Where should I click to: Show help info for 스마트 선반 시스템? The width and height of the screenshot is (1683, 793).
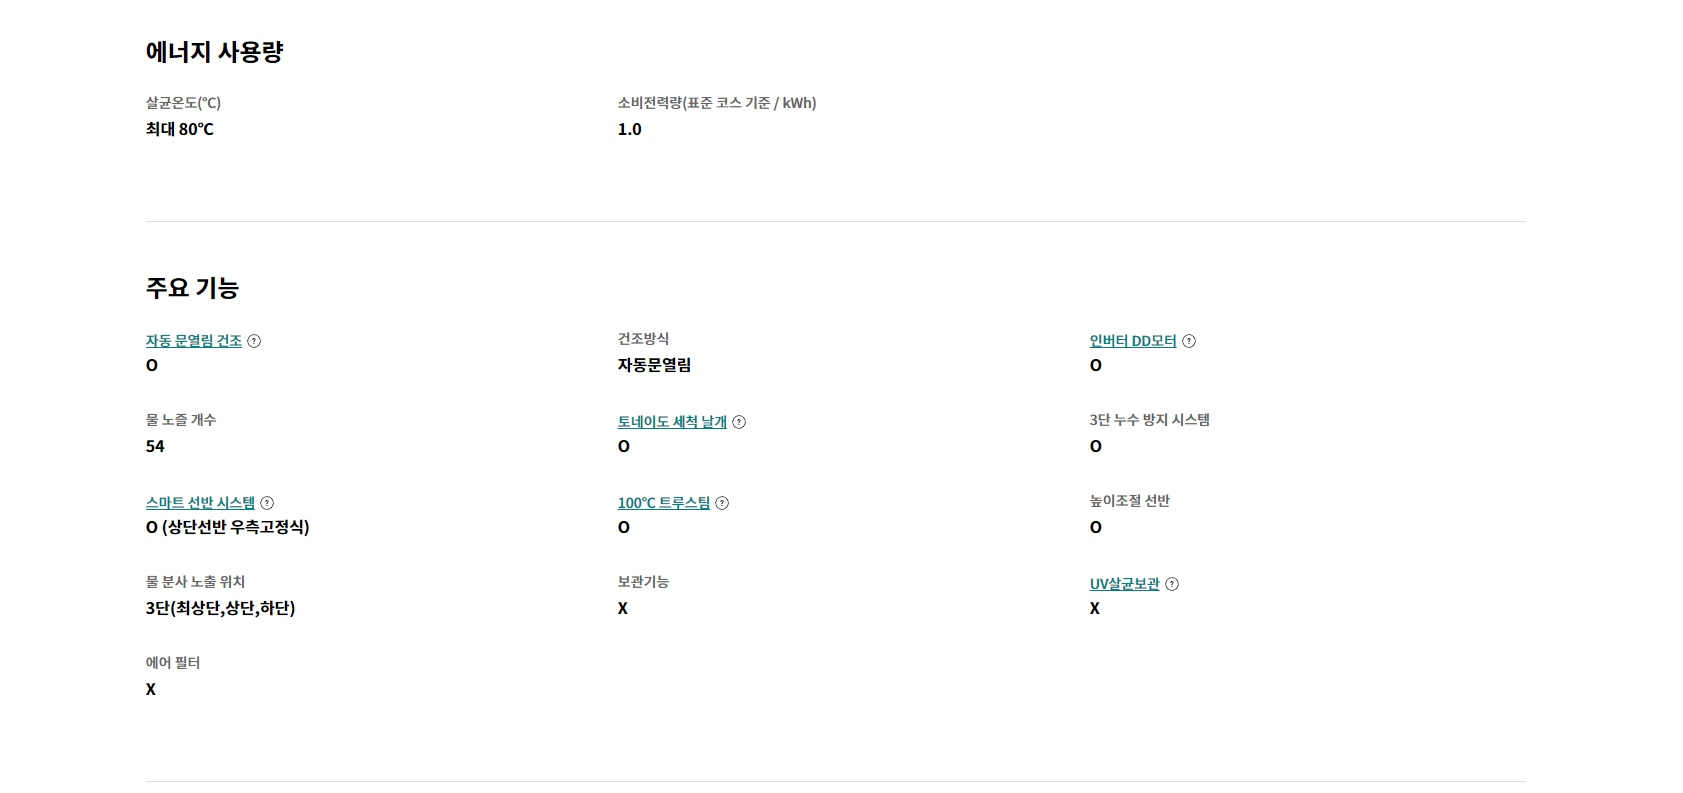267,503
